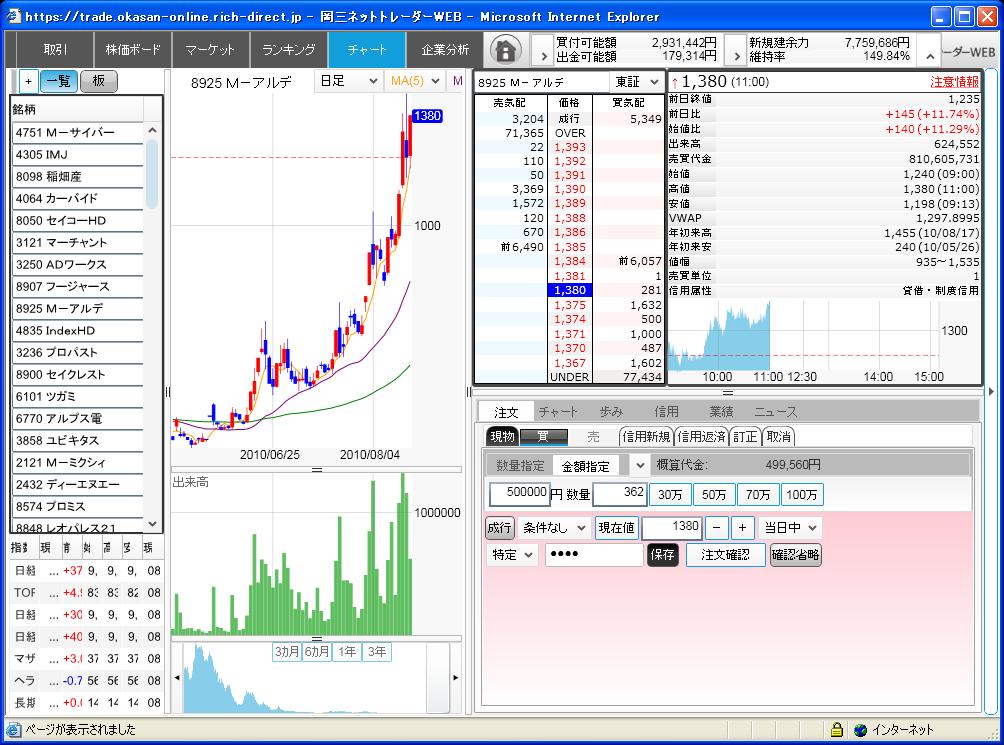Click the 注文確認 order confirm button
Viewport: 1004px width, 745px height.
point(725,555)
